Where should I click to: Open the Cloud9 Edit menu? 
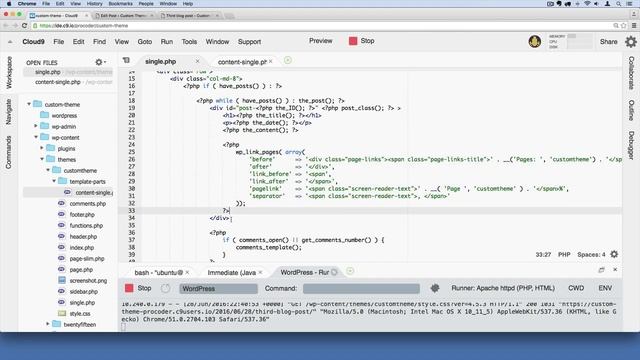[x=78, y=42]
